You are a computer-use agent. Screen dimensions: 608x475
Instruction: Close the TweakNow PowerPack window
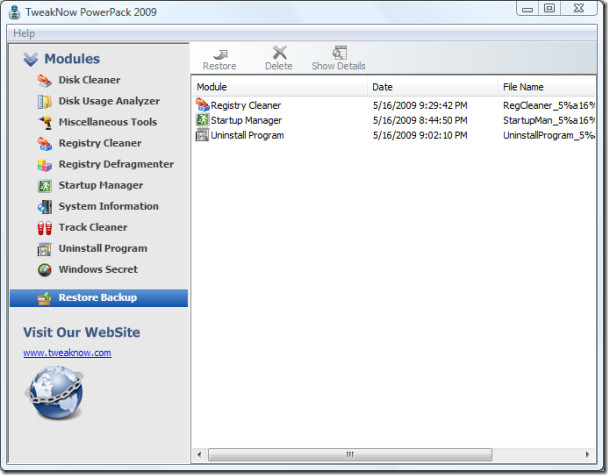(x=579, y=8)
